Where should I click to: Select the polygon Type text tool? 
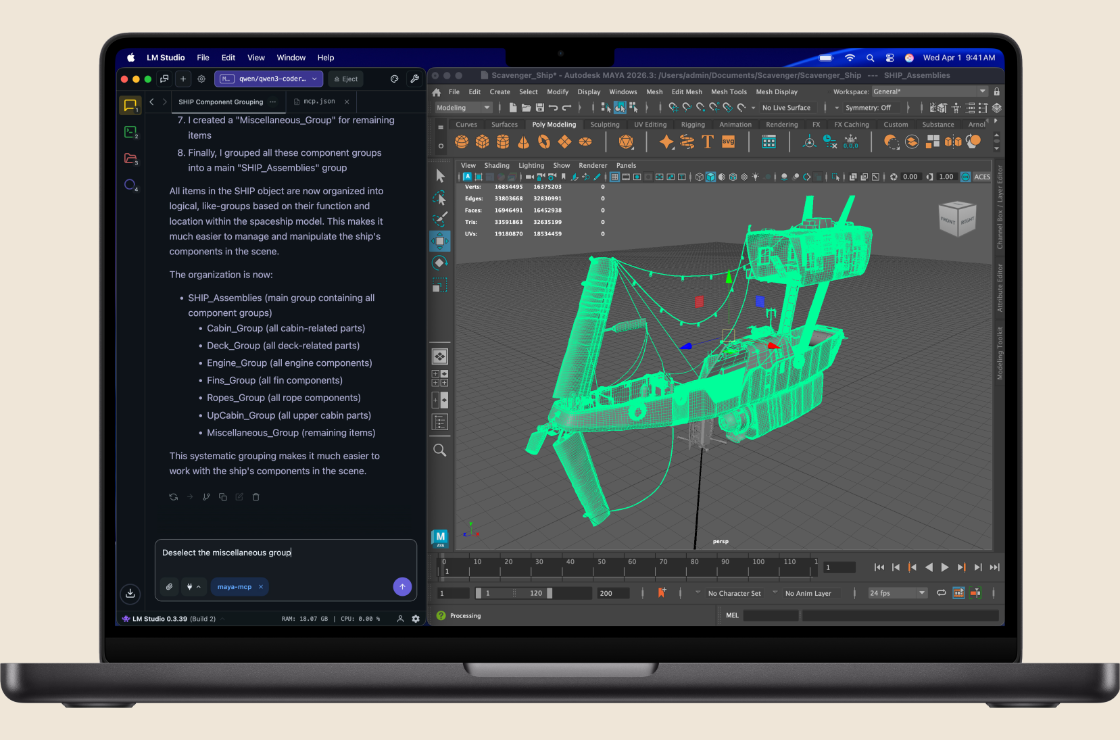707,142
